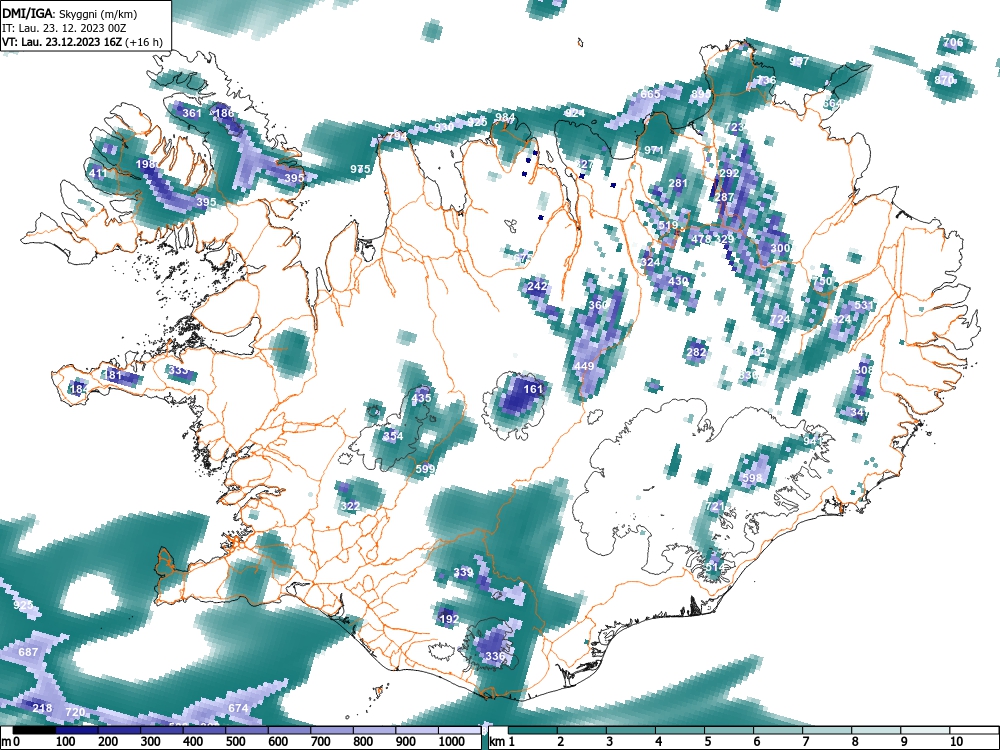This screenshot has width=1000, height=750.
Task: Pick the pale lavender 900–1000 m legend swatch
Action: click(x=417, y=730)
